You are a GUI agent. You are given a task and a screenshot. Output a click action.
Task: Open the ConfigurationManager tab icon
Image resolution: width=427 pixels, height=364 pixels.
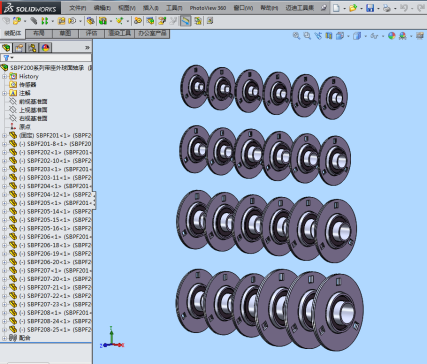pos(32,48)
